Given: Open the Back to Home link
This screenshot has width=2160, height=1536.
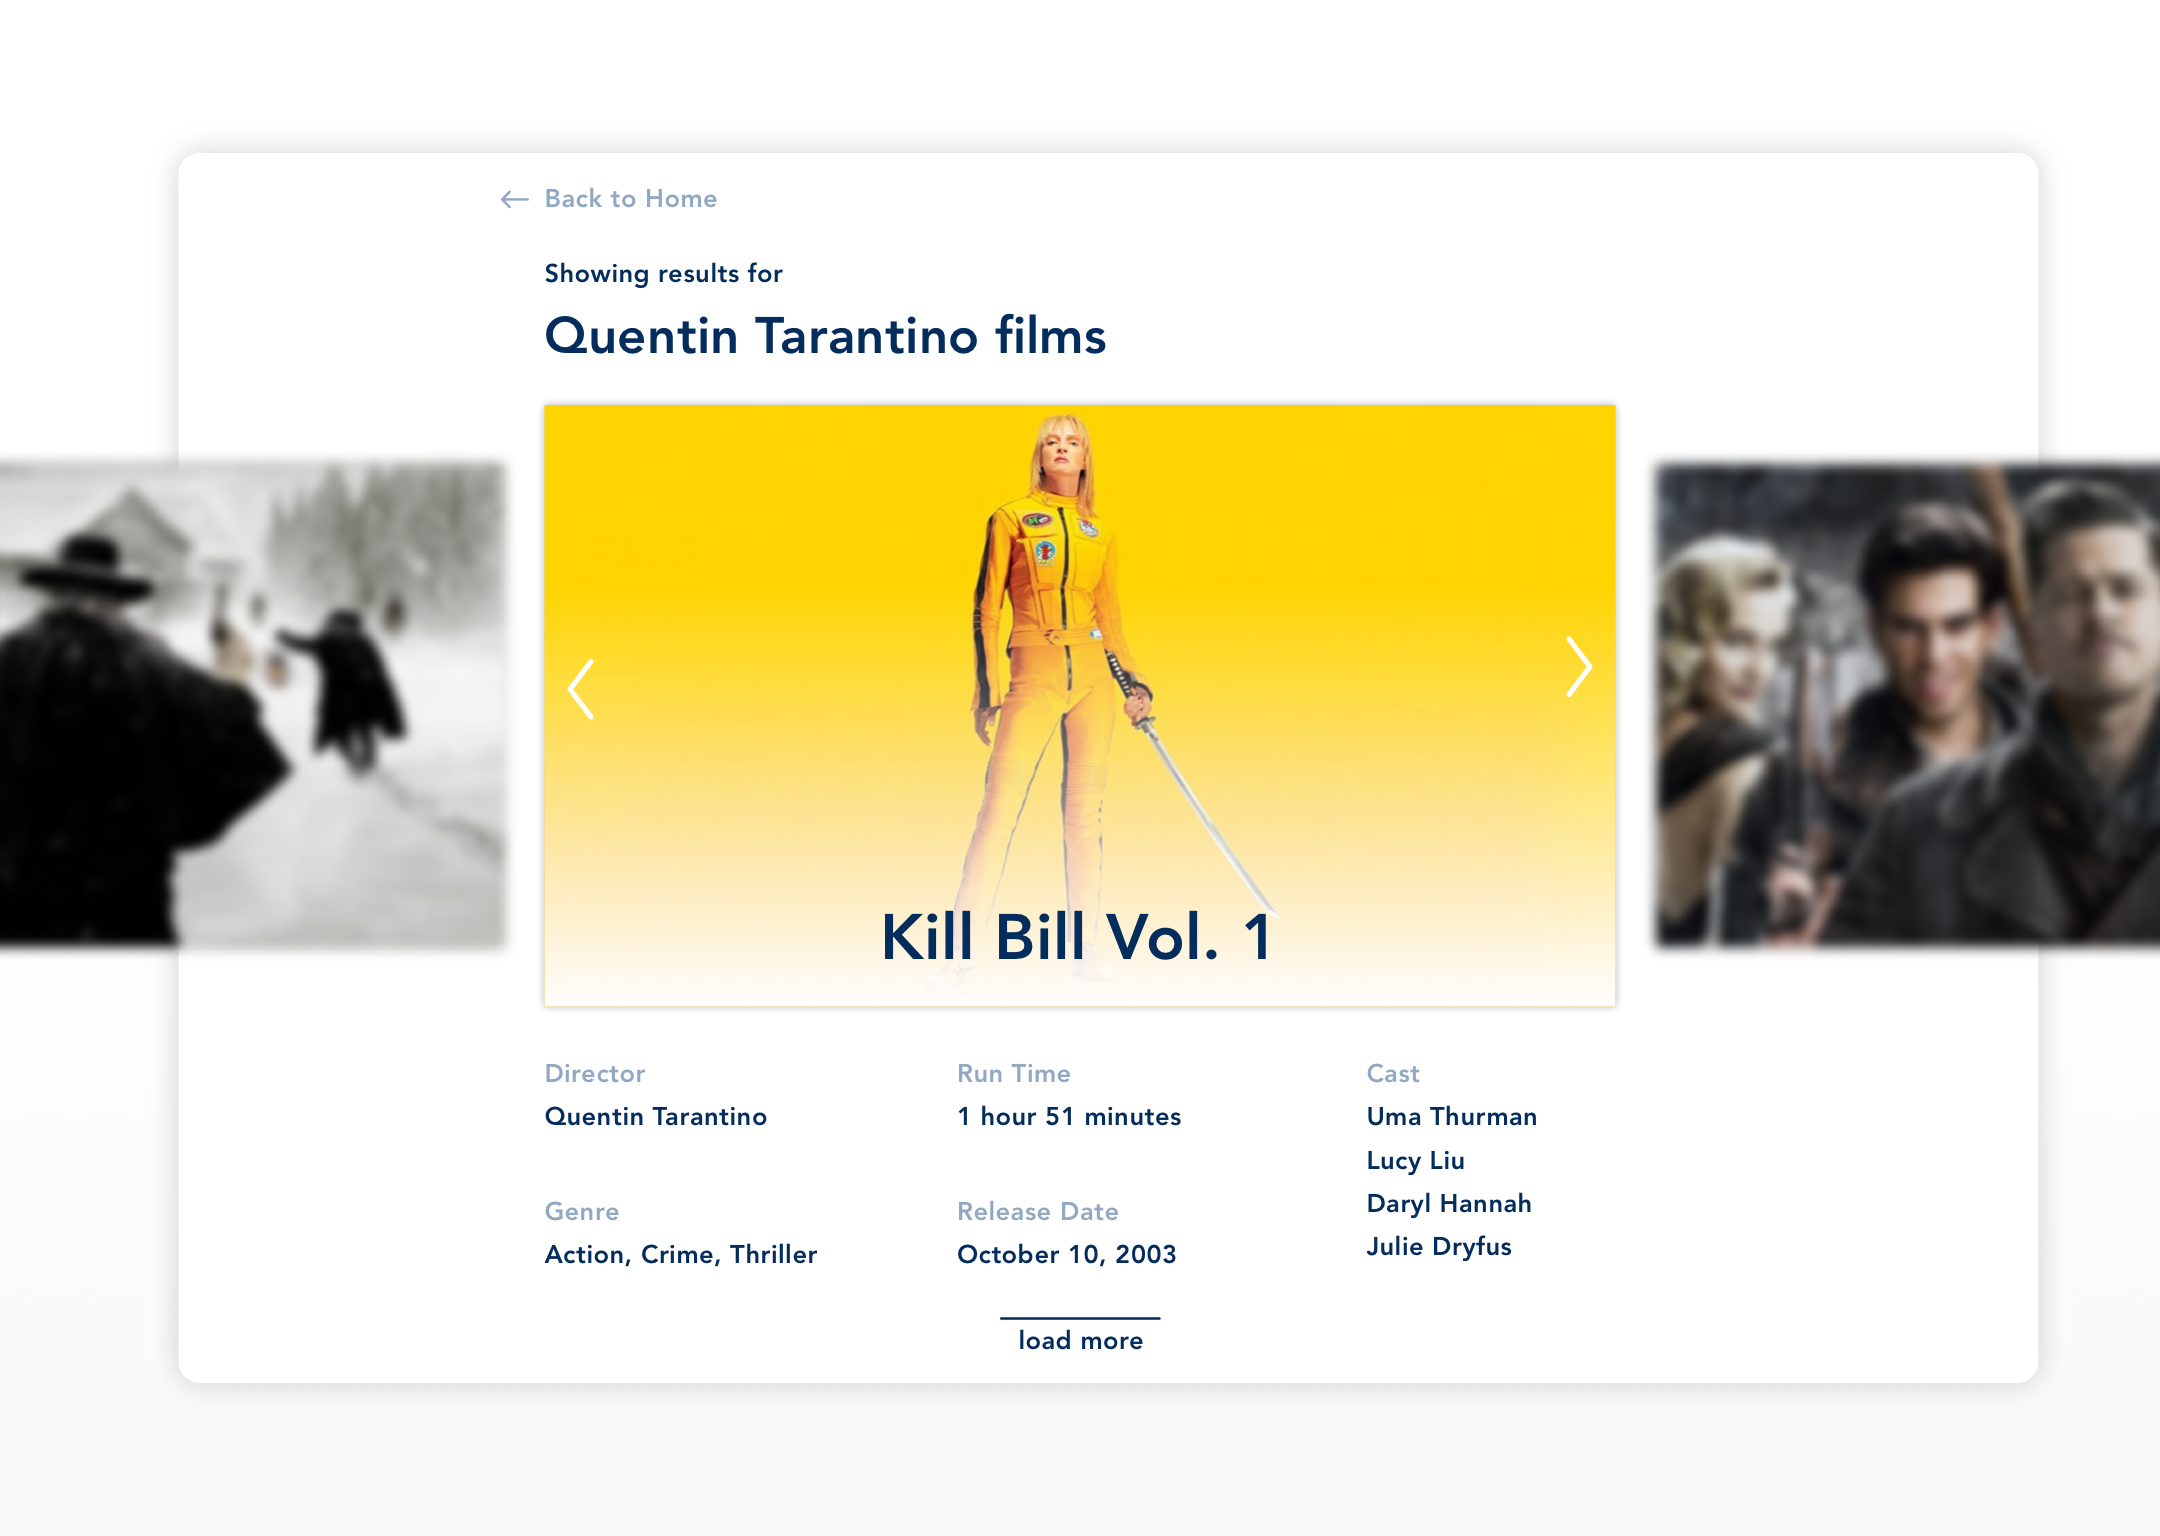Looking at the screenshot, I should coord(630,199).
